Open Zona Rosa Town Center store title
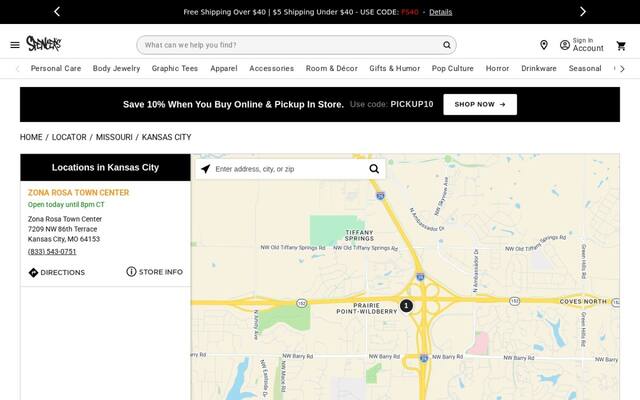The height and width of the screenshot is (400, 640). coord(78,193)
